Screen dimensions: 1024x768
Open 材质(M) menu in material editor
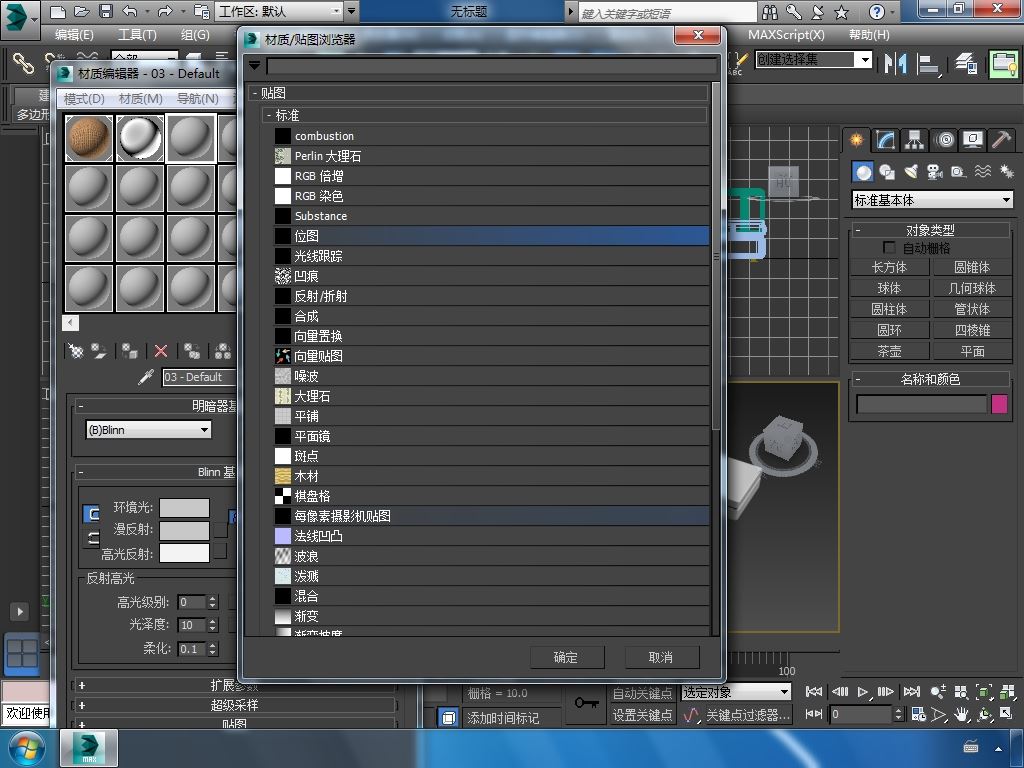140,99
